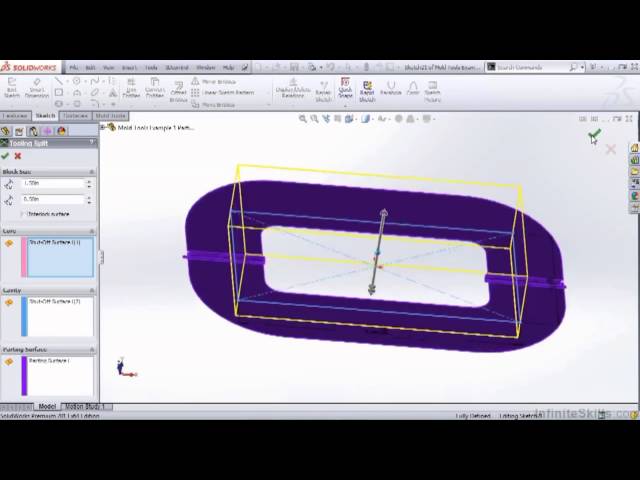The image size is (640, 480).
Task: Click Mirror Entities in the ribbon
Action: click(x=213, y=82)
